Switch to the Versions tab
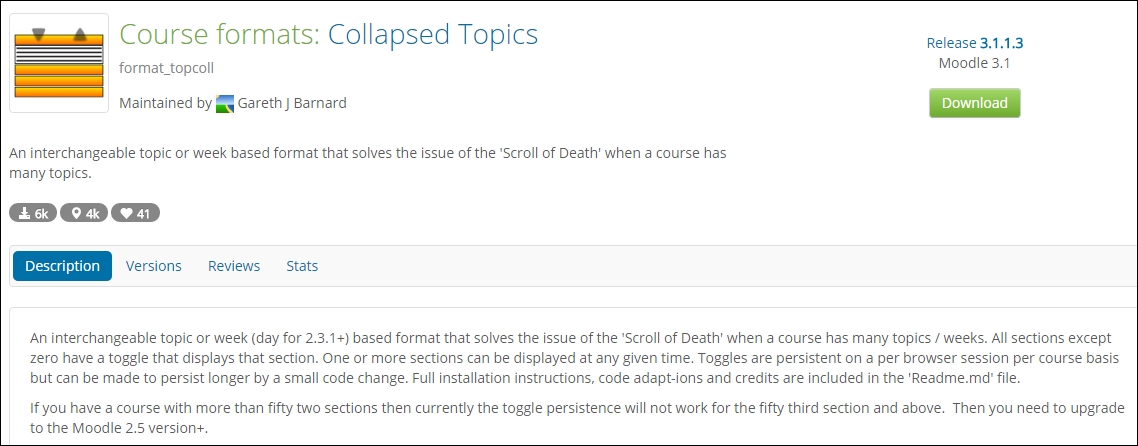 coord(154,266)
